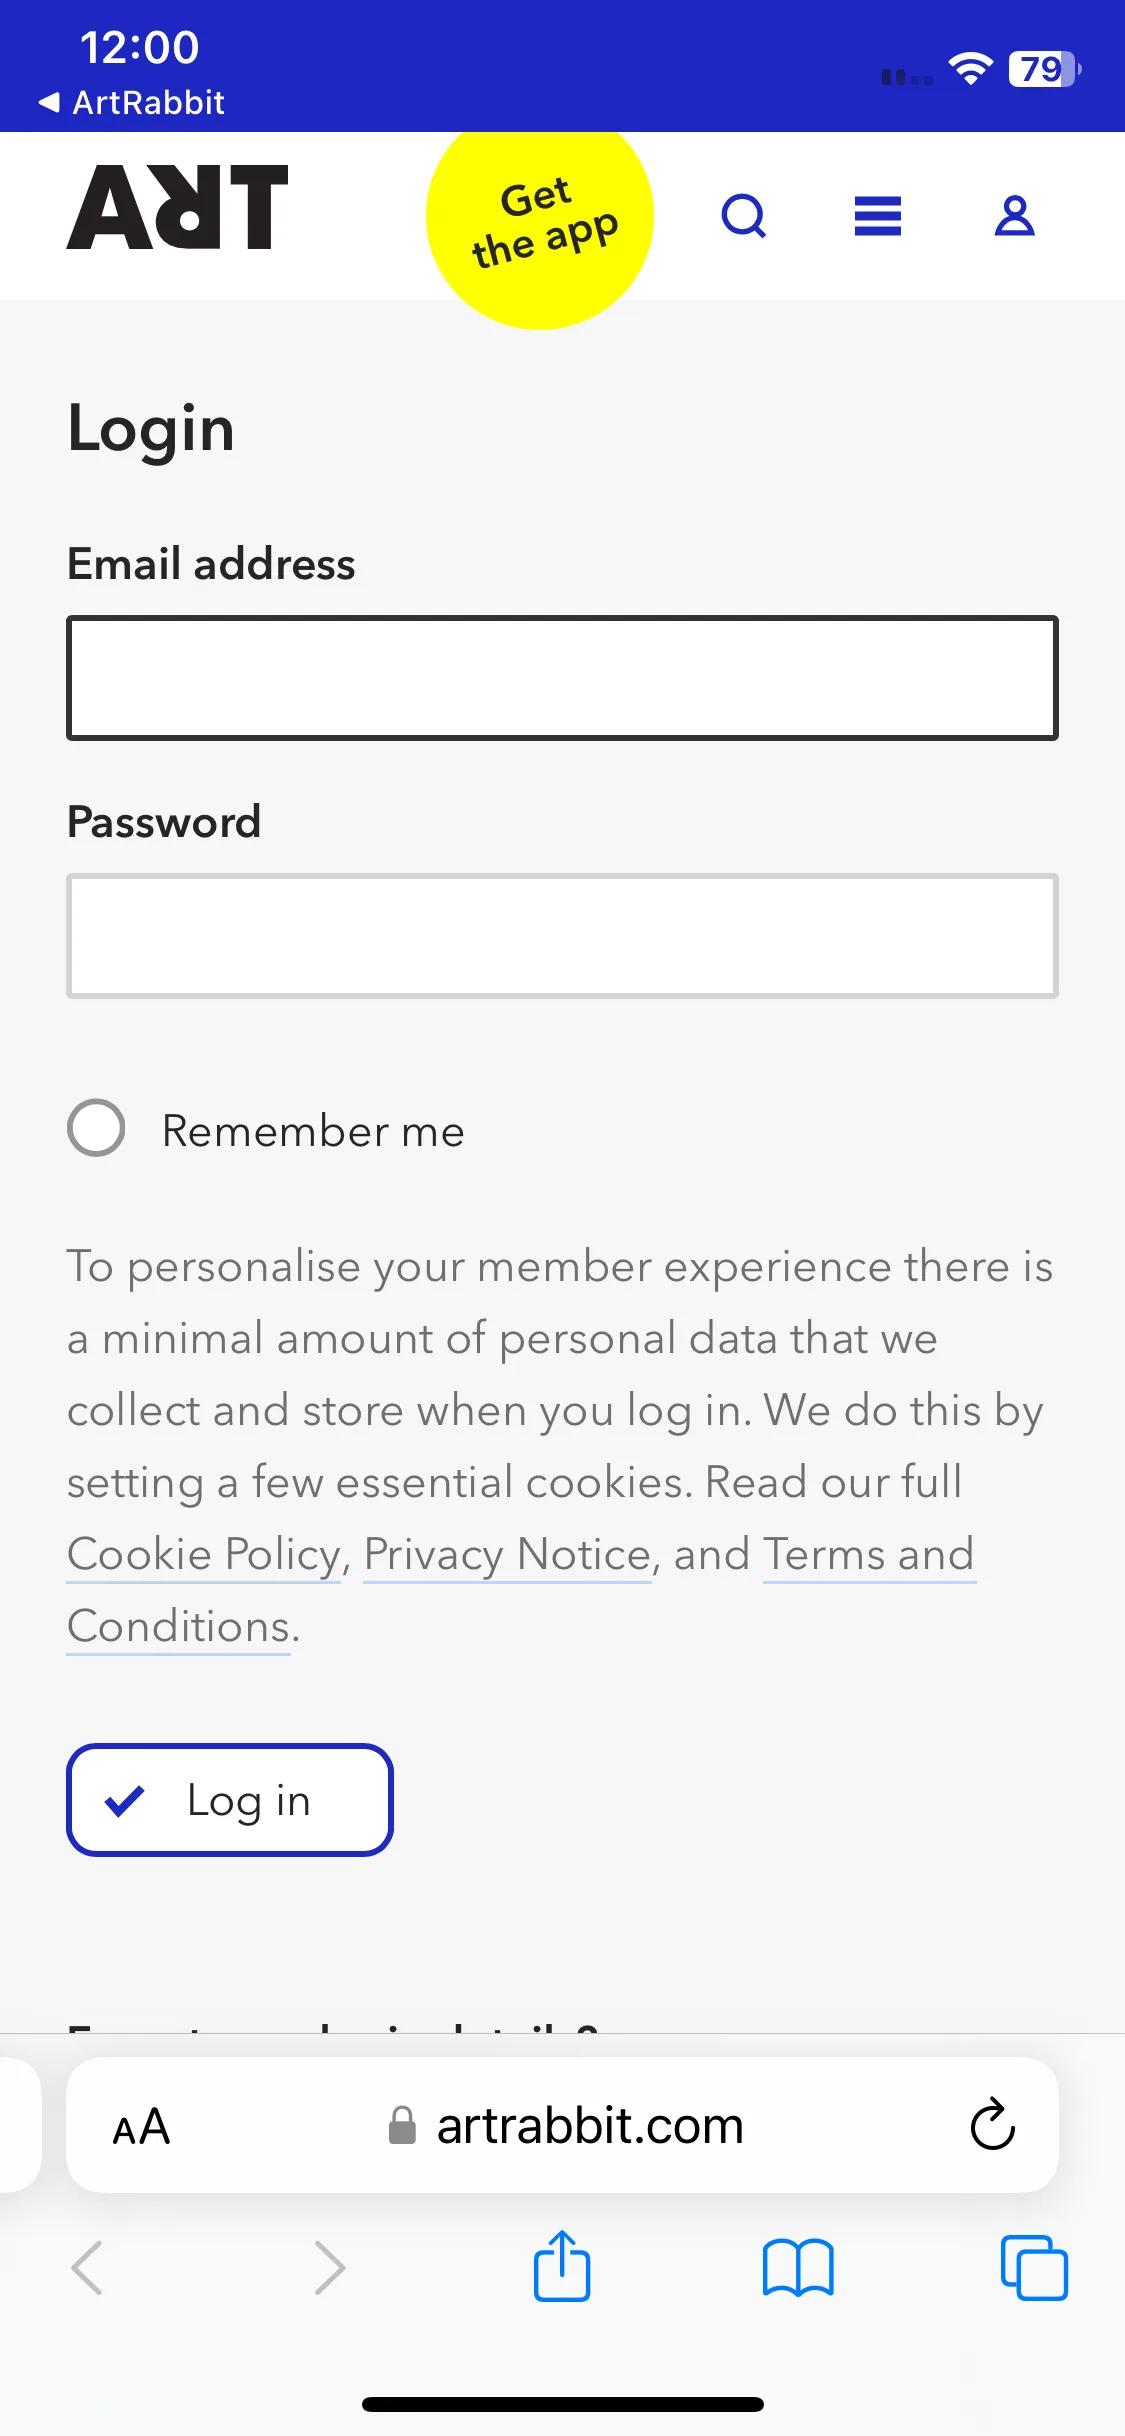1125x2436 pixels.
Task: Focus the Email address field
Action: 562,678
